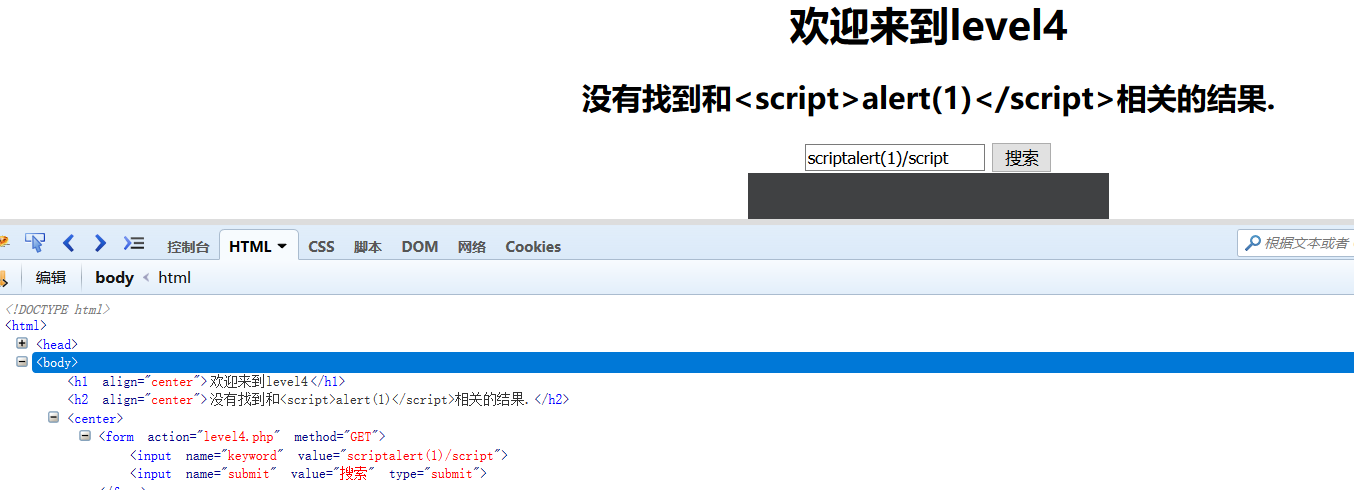The width and height of the screenshot is (1354, 490).
Task: Click the 欢迎来到level4 page heading
Action: tap(928, 26)
